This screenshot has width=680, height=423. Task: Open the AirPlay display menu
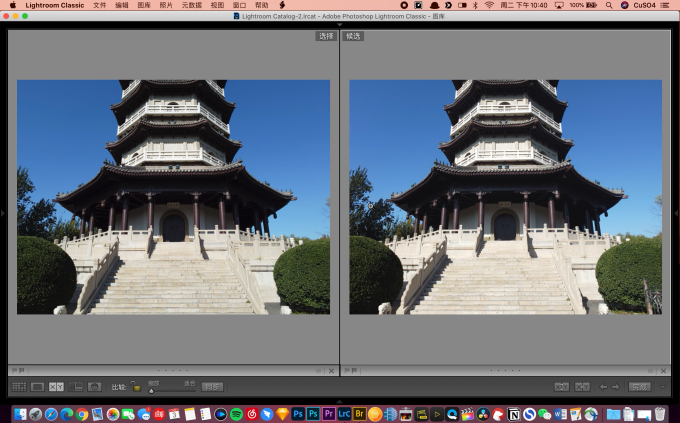tap(559, 5)
